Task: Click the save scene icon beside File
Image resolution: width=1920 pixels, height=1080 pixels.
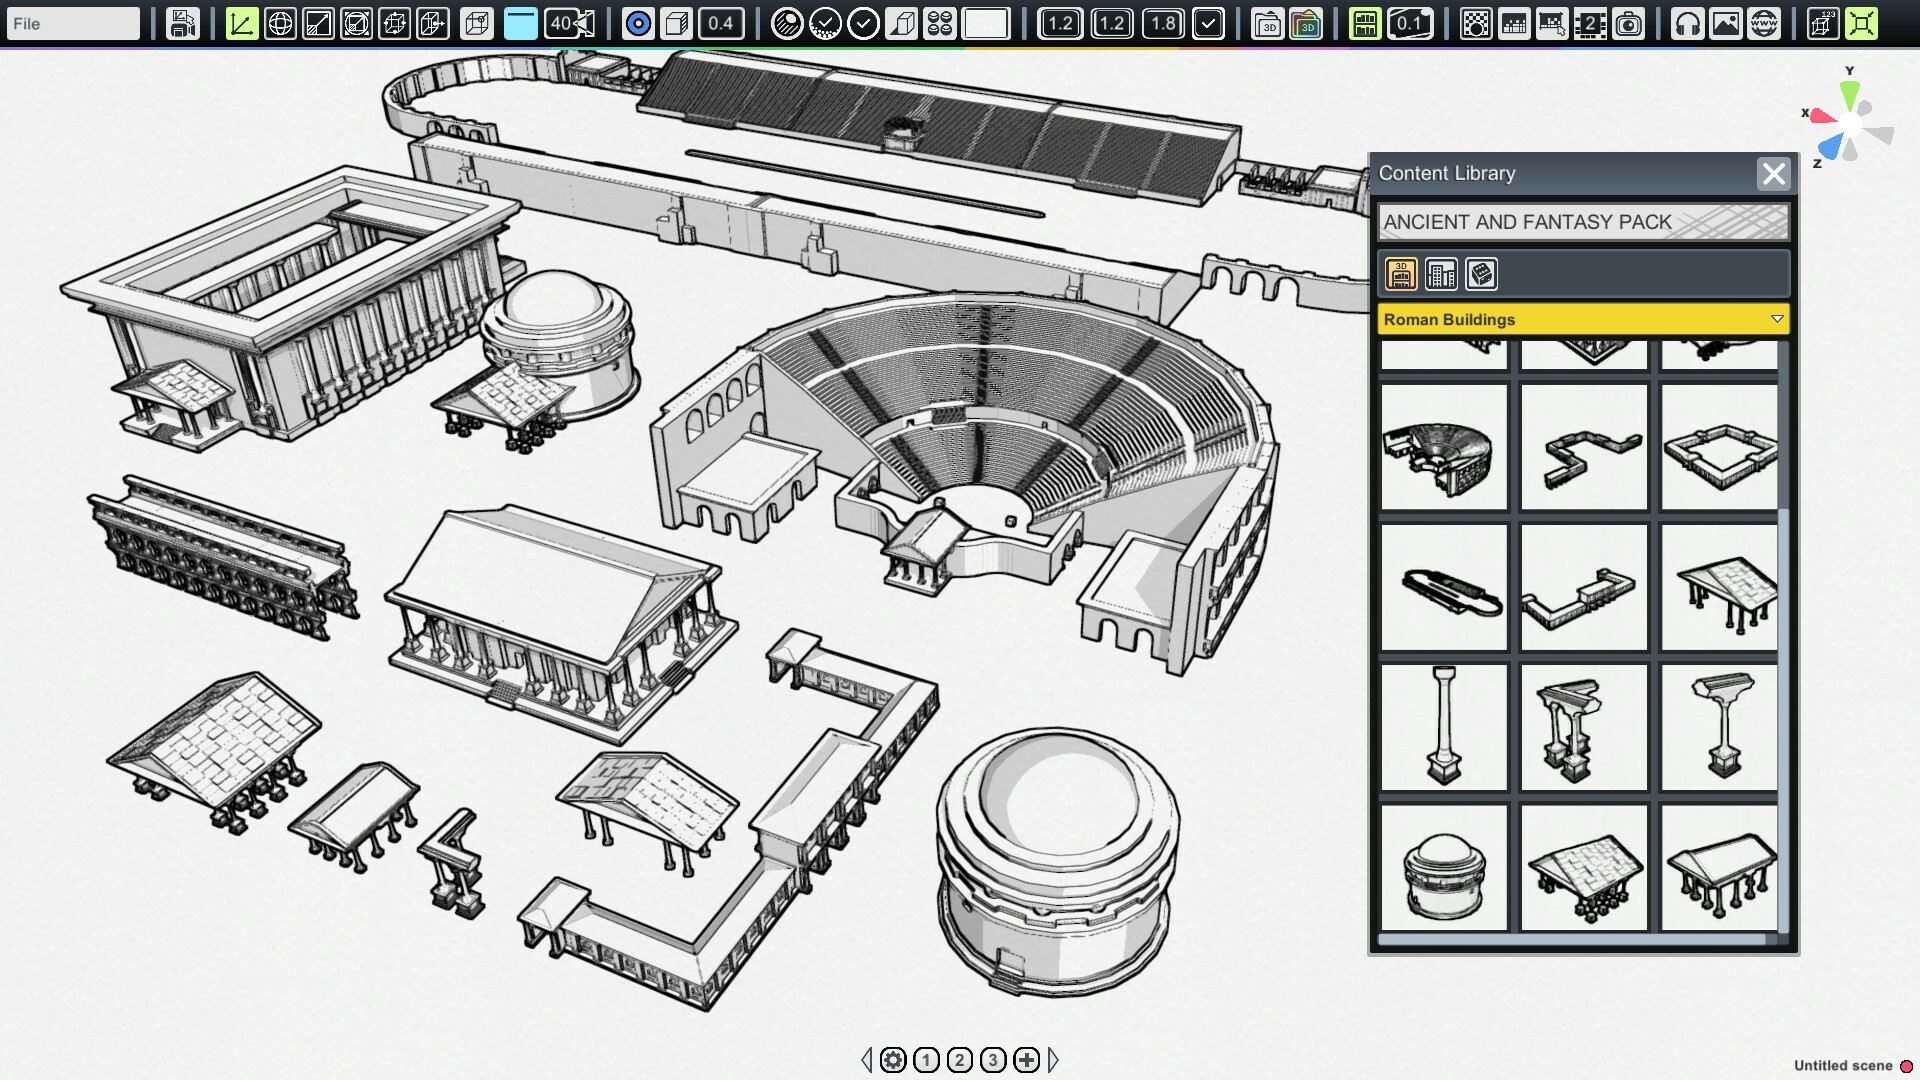Action: (181, 23)
